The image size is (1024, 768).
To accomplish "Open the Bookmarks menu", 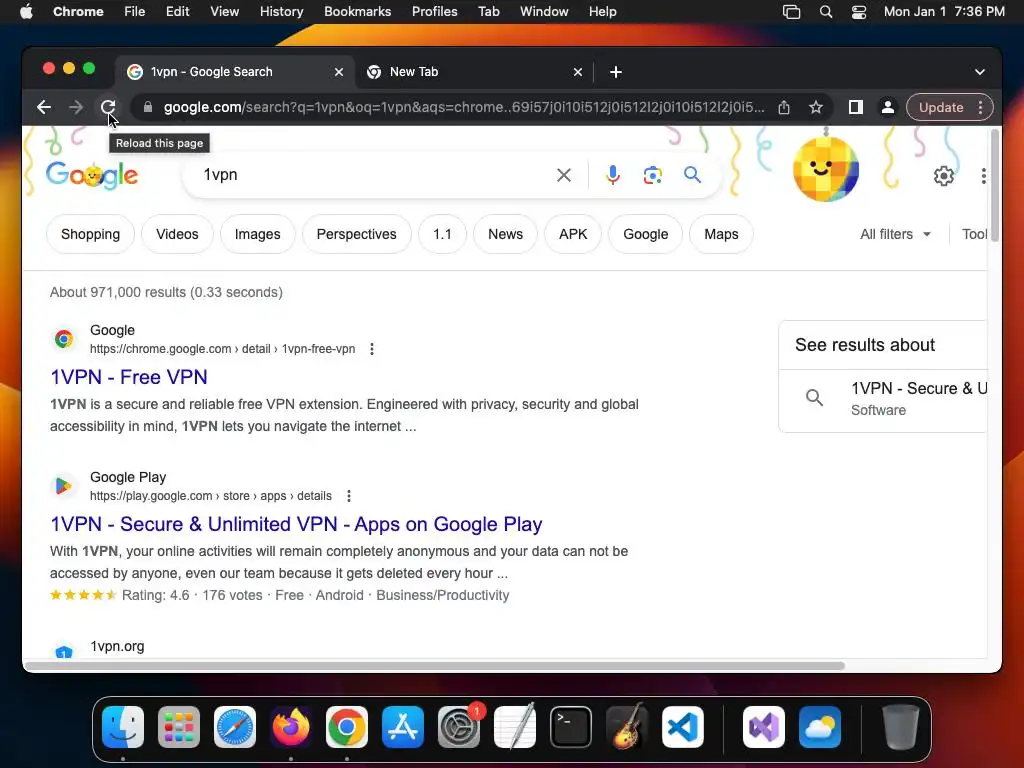I will [x=357, y=12].
